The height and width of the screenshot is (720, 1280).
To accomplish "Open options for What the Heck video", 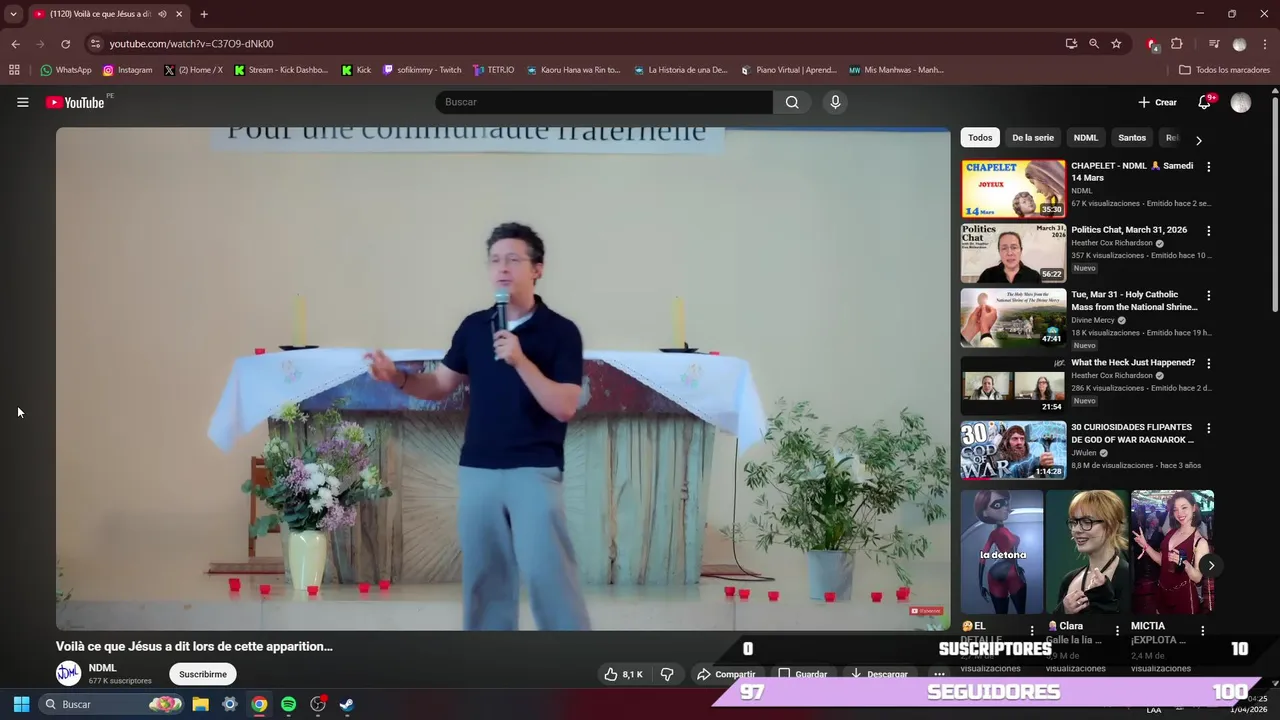I will (x=1208, y=363).
